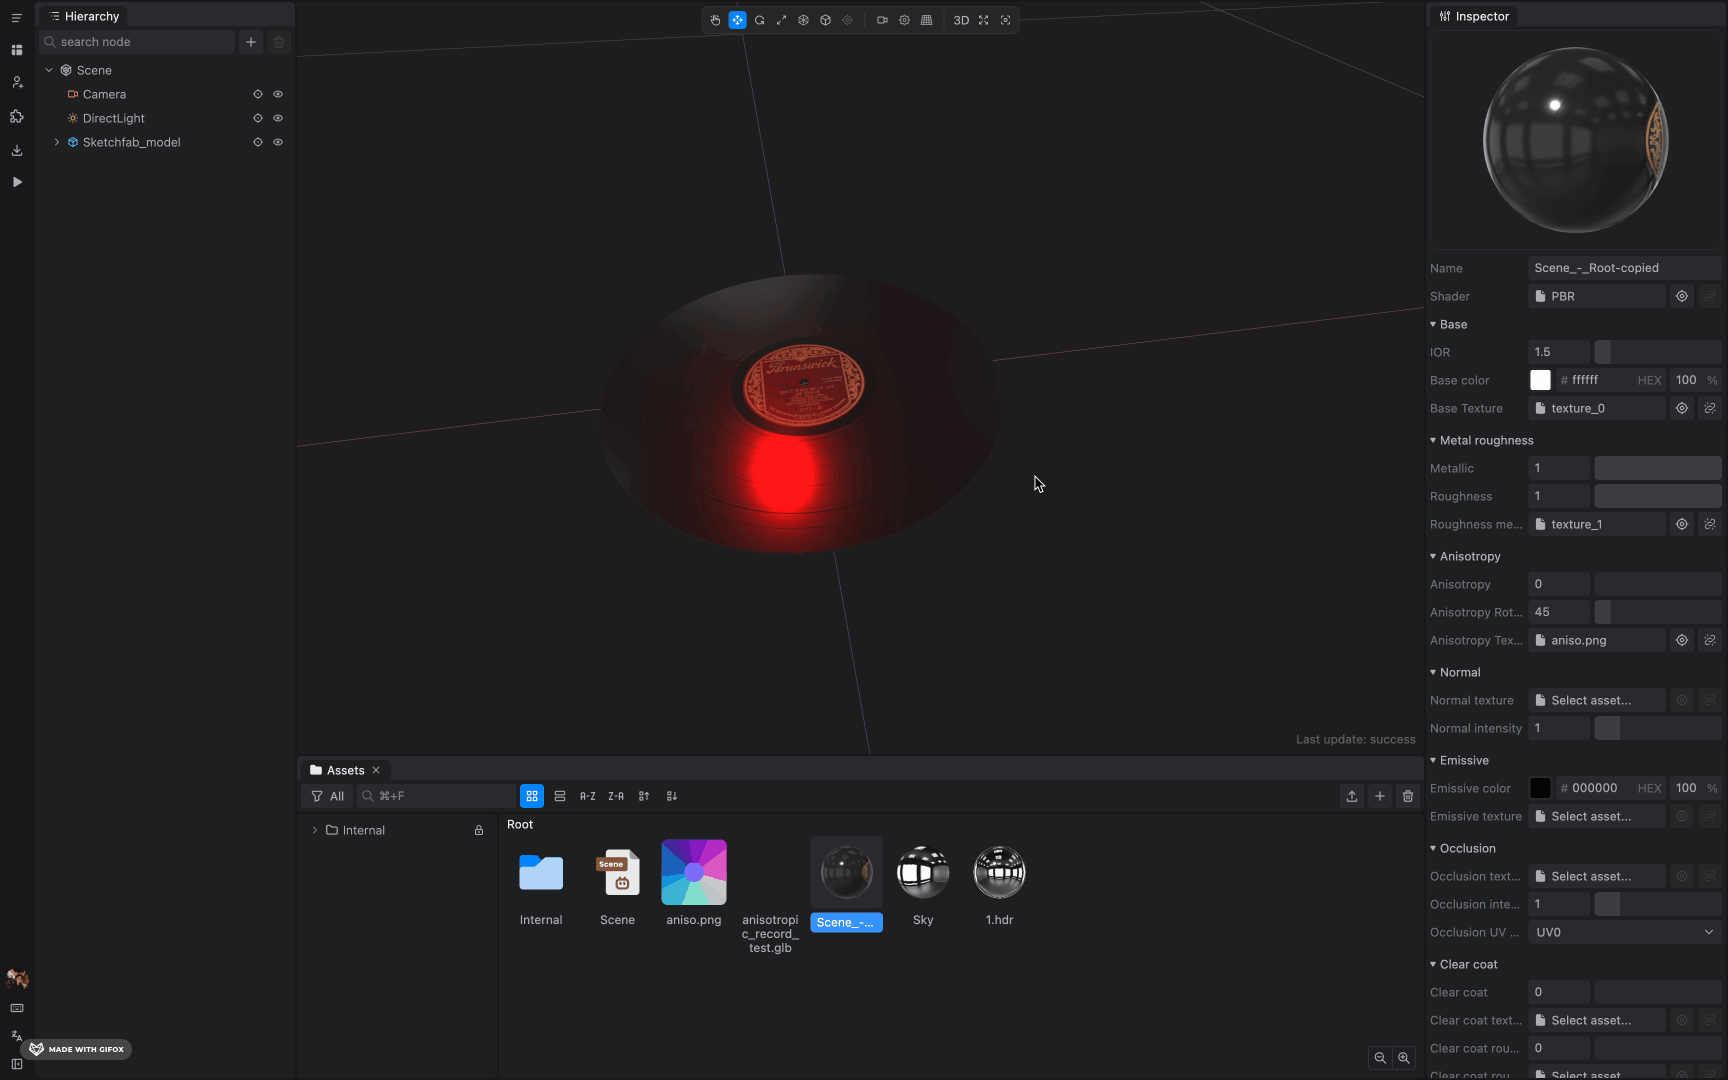Sort assets Z-A

click(x=616, y=796)
